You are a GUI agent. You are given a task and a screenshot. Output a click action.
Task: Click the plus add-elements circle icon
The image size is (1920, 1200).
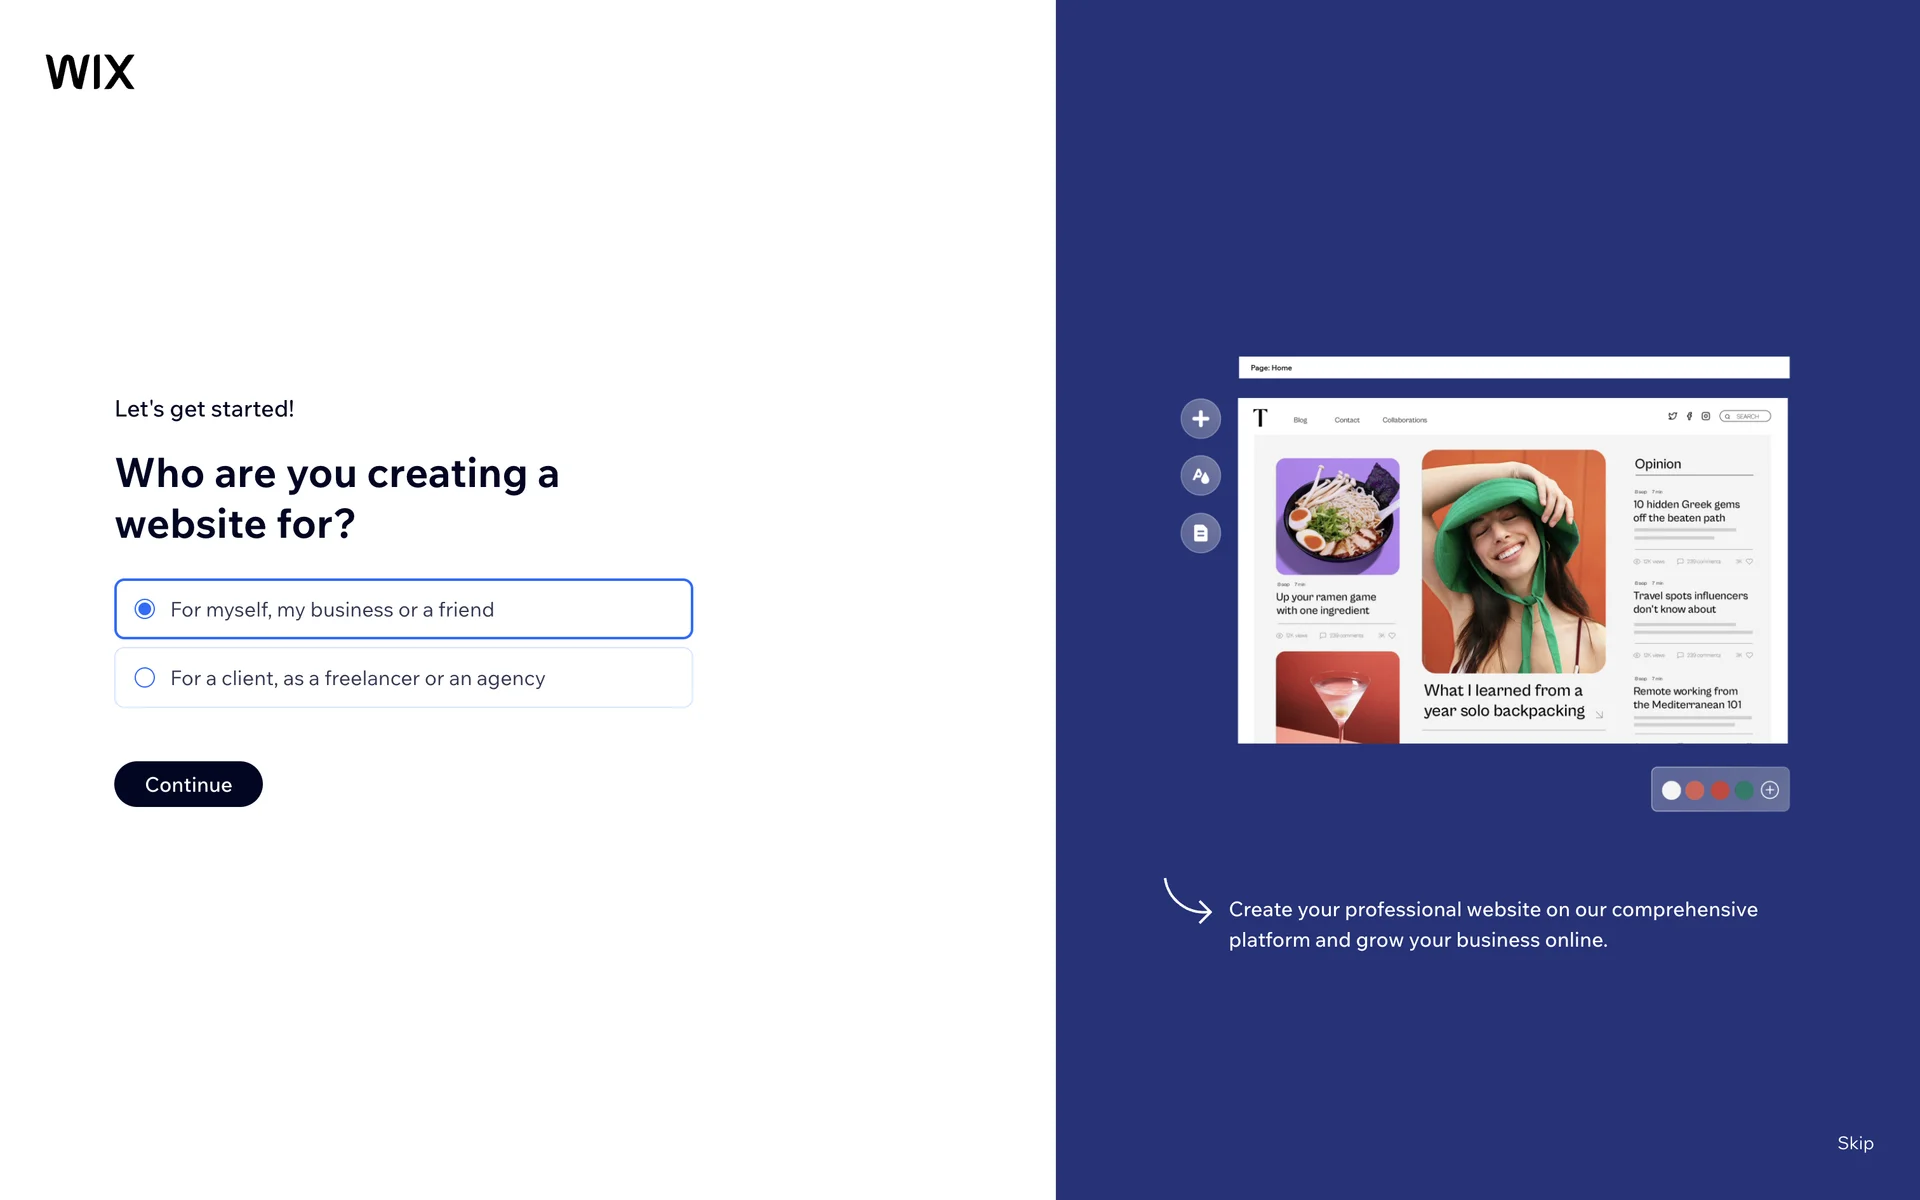click(1200, 419)
